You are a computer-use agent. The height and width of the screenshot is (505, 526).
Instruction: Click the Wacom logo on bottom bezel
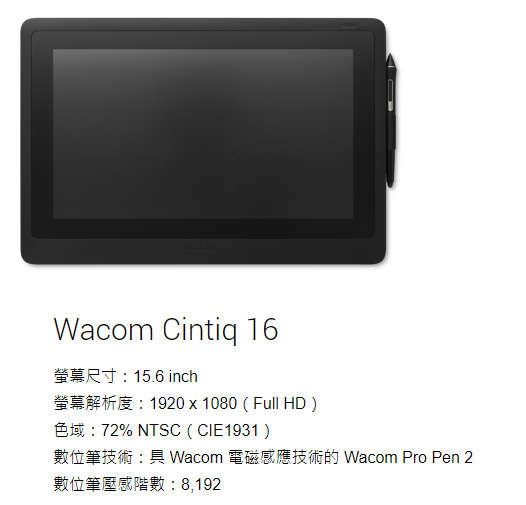coord(203,248)
